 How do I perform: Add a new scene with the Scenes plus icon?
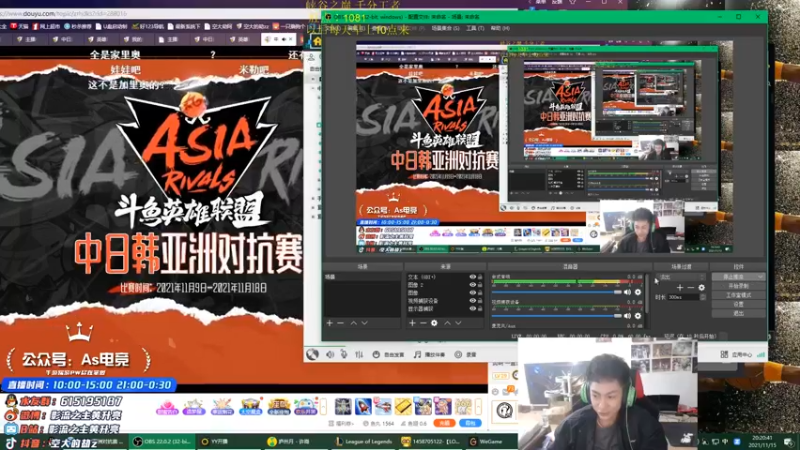click(x=330, y=323)
